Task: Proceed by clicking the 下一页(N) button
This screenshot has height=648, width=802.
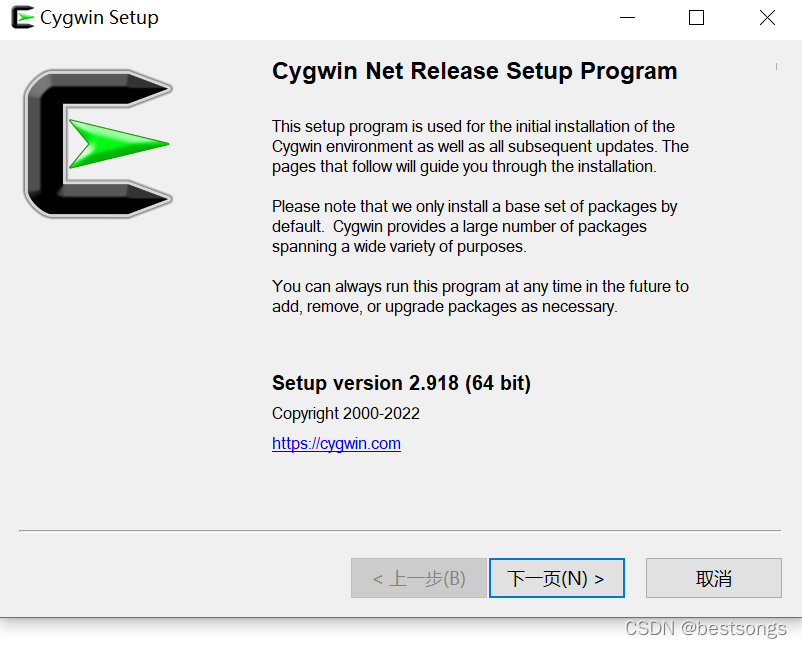Action: [556, 578]
